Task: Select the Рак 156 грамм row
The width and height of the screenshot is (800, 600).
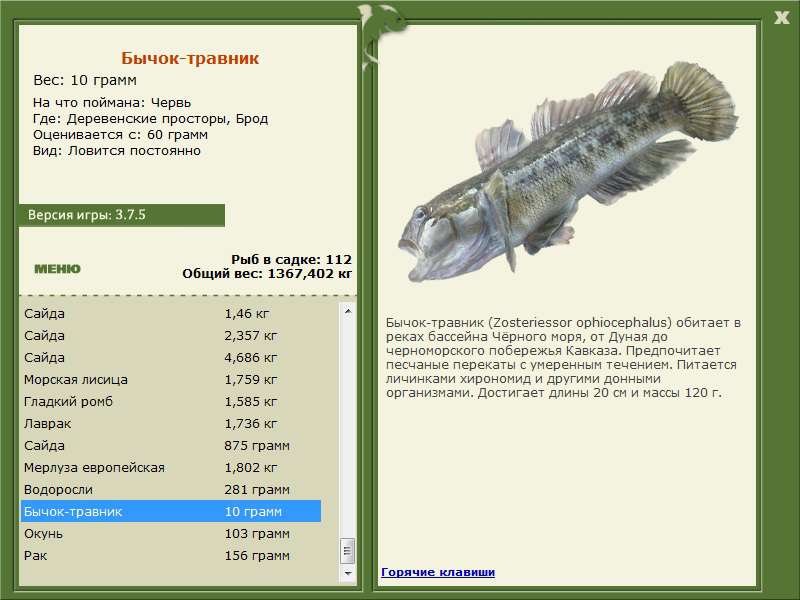Action: coord(171,555)
